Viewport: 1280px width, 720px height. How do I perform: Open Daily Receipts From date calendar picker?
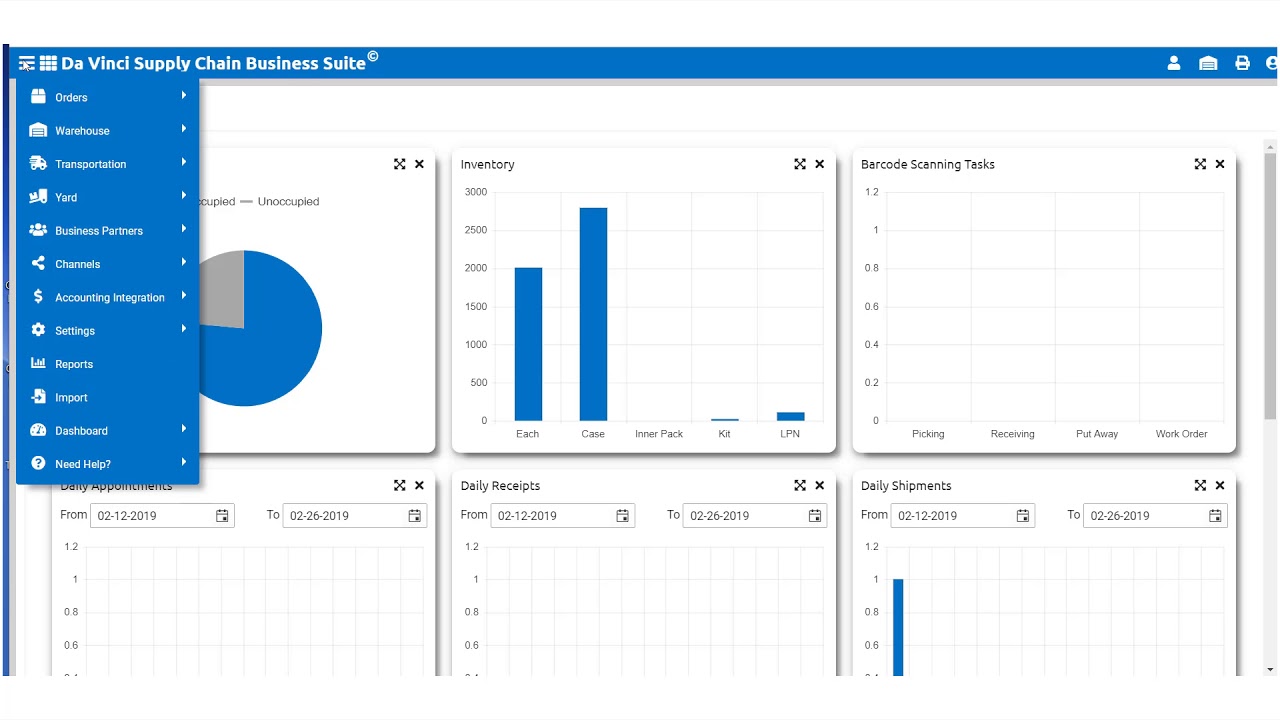point(622,516)
